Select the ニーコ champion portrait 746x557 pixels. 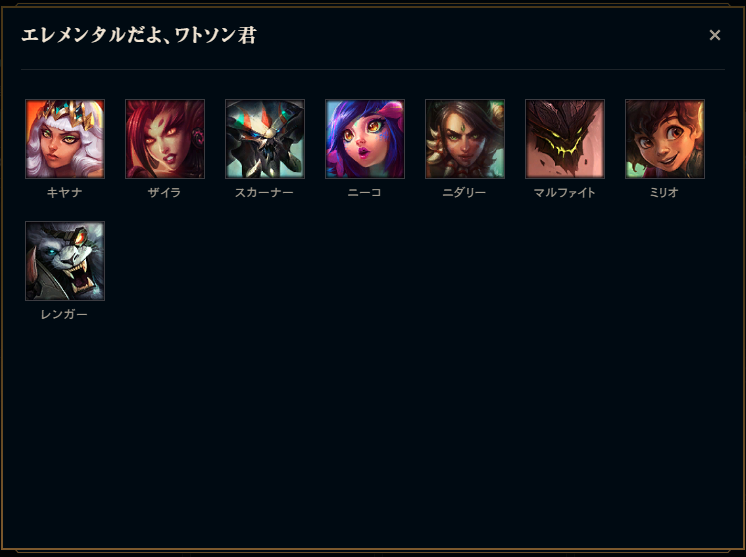pos(365,139)
